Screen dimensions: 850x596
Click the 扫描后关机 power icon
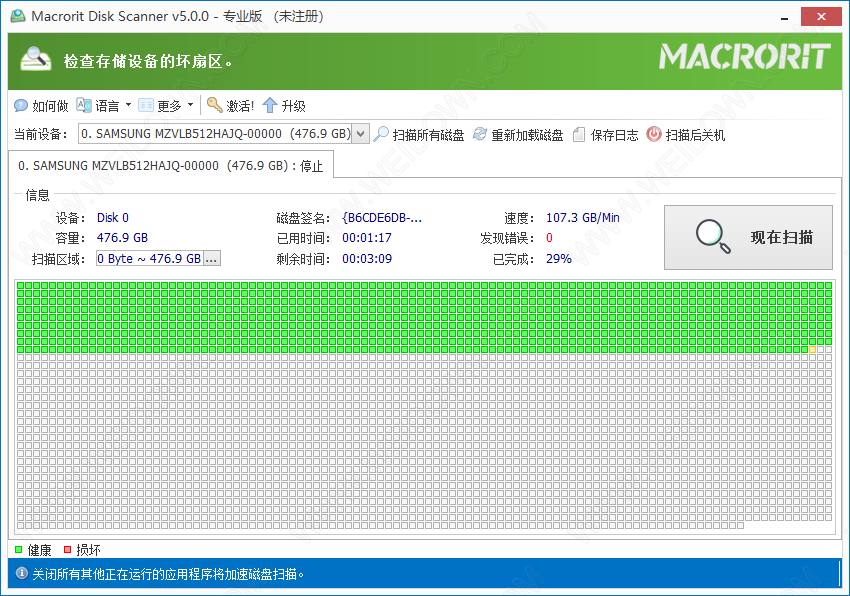654,134
